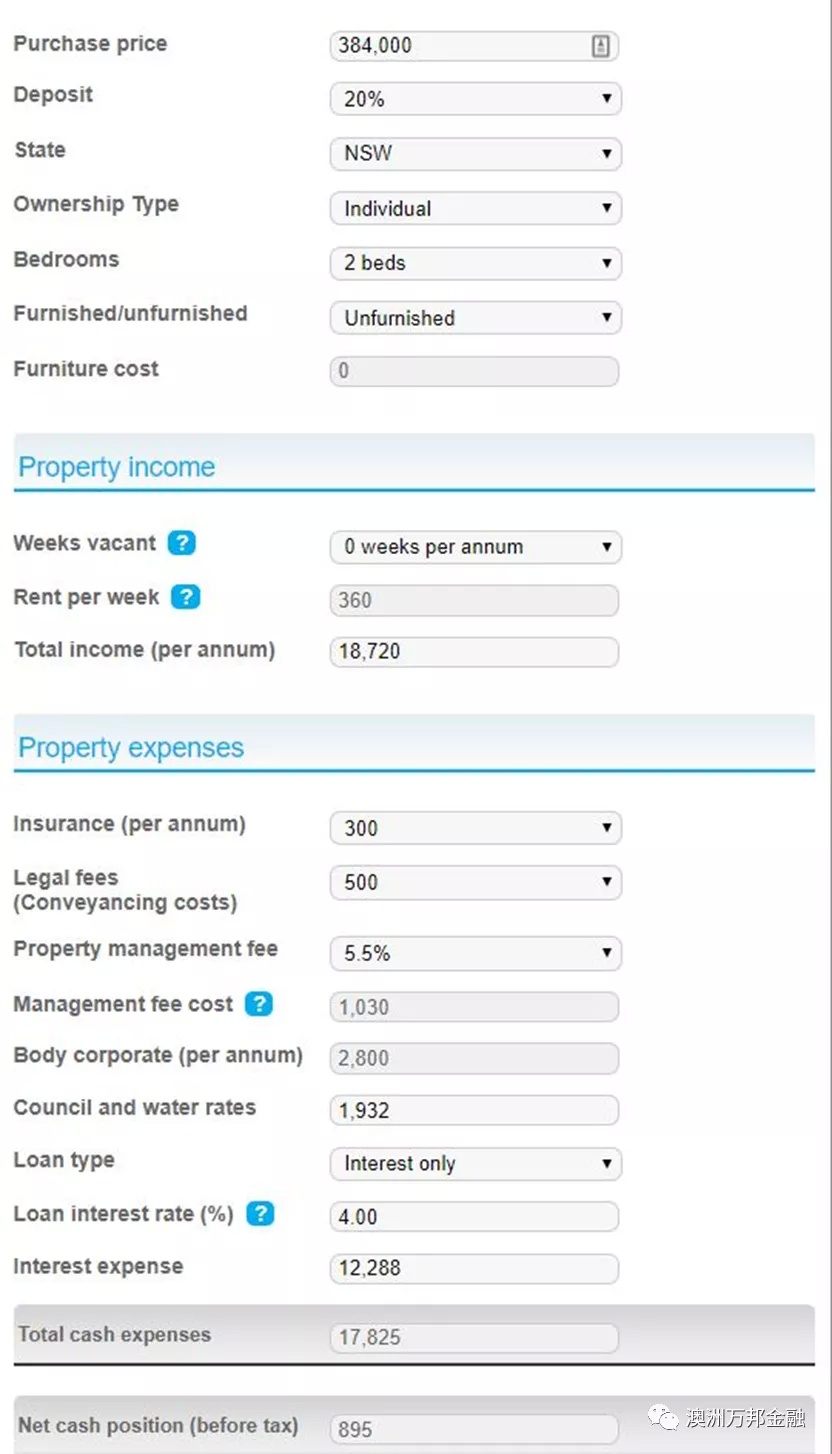Open the Property management fee dropdown
This screenshot has width=832, height=1454.
(476, 954)
